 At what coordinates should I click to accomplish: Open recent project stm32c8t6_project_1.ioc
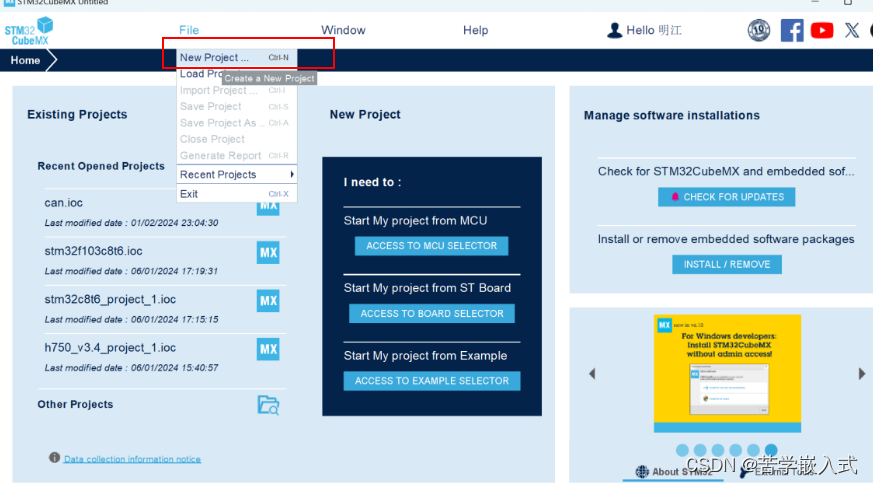click(x=110, y=300)
